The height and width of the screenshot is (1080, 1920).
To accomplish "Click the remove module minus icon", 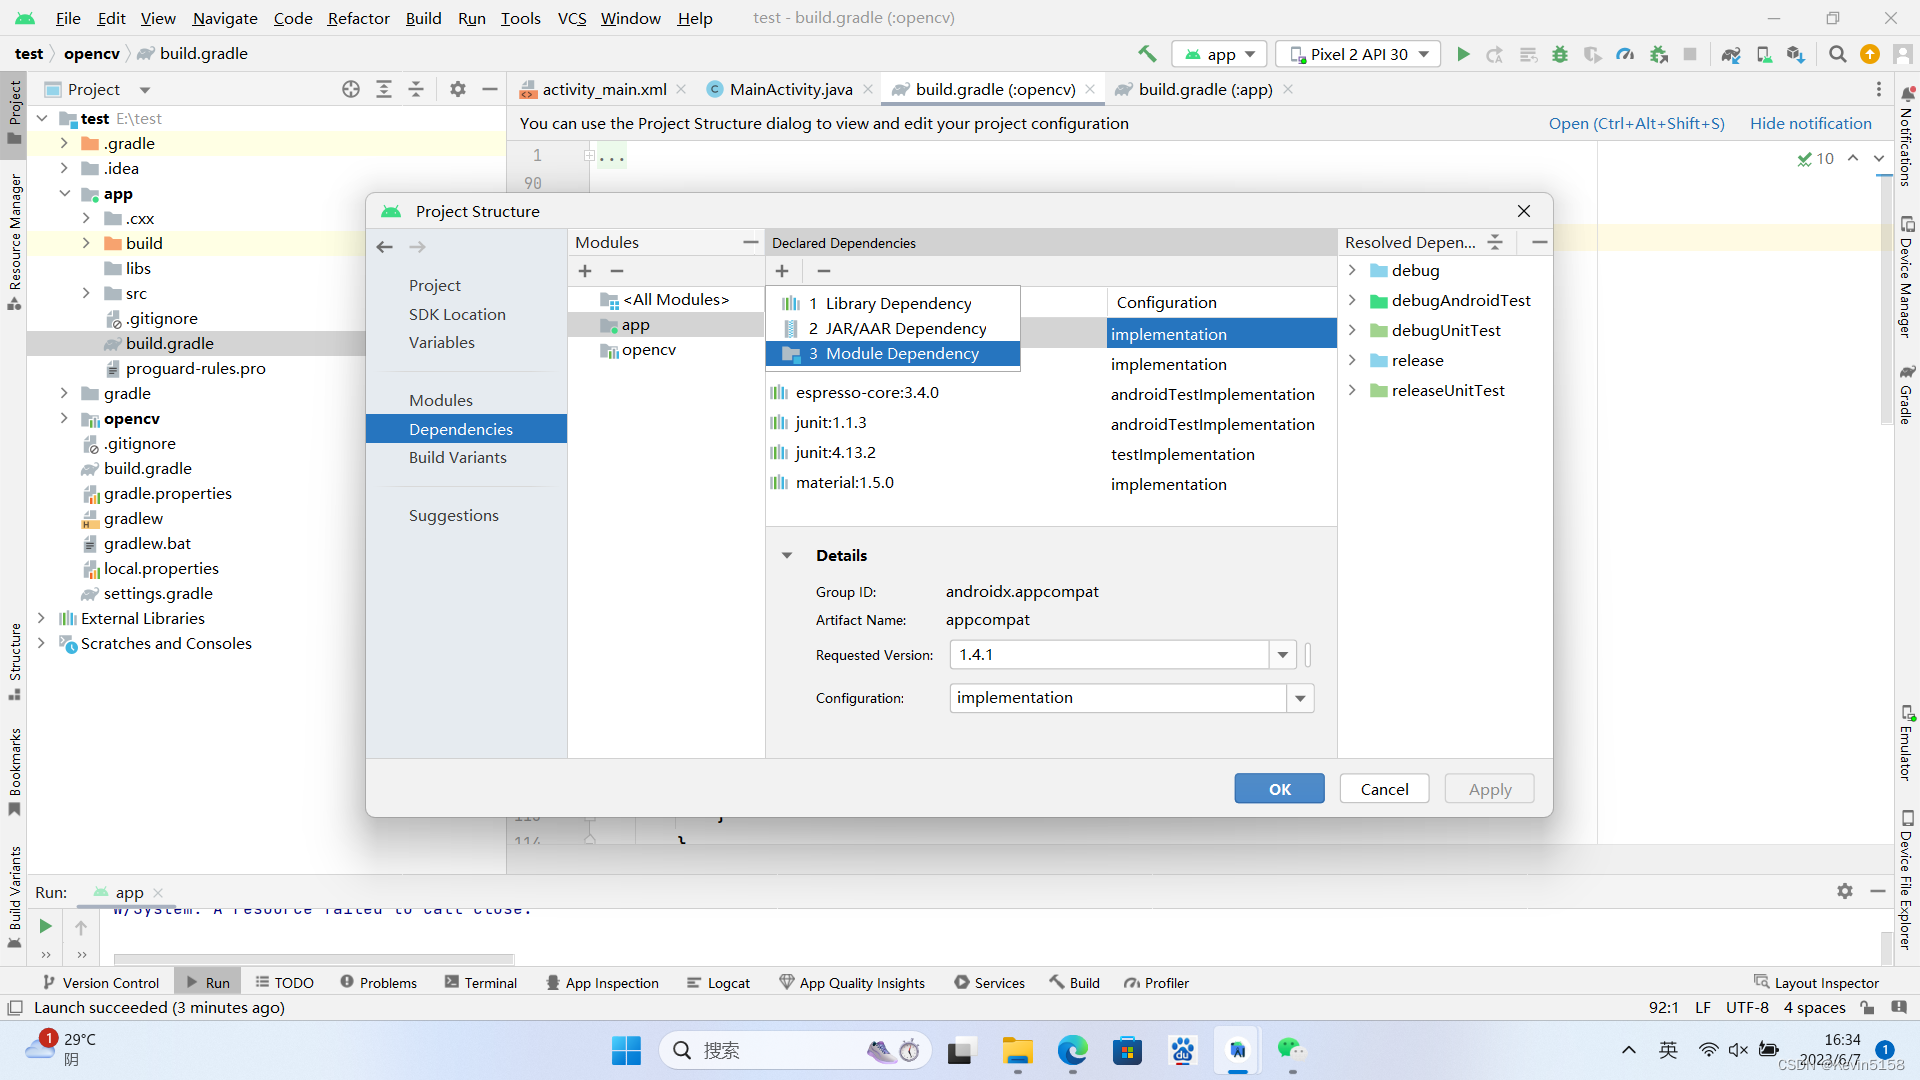I will [x=617, y=271].
